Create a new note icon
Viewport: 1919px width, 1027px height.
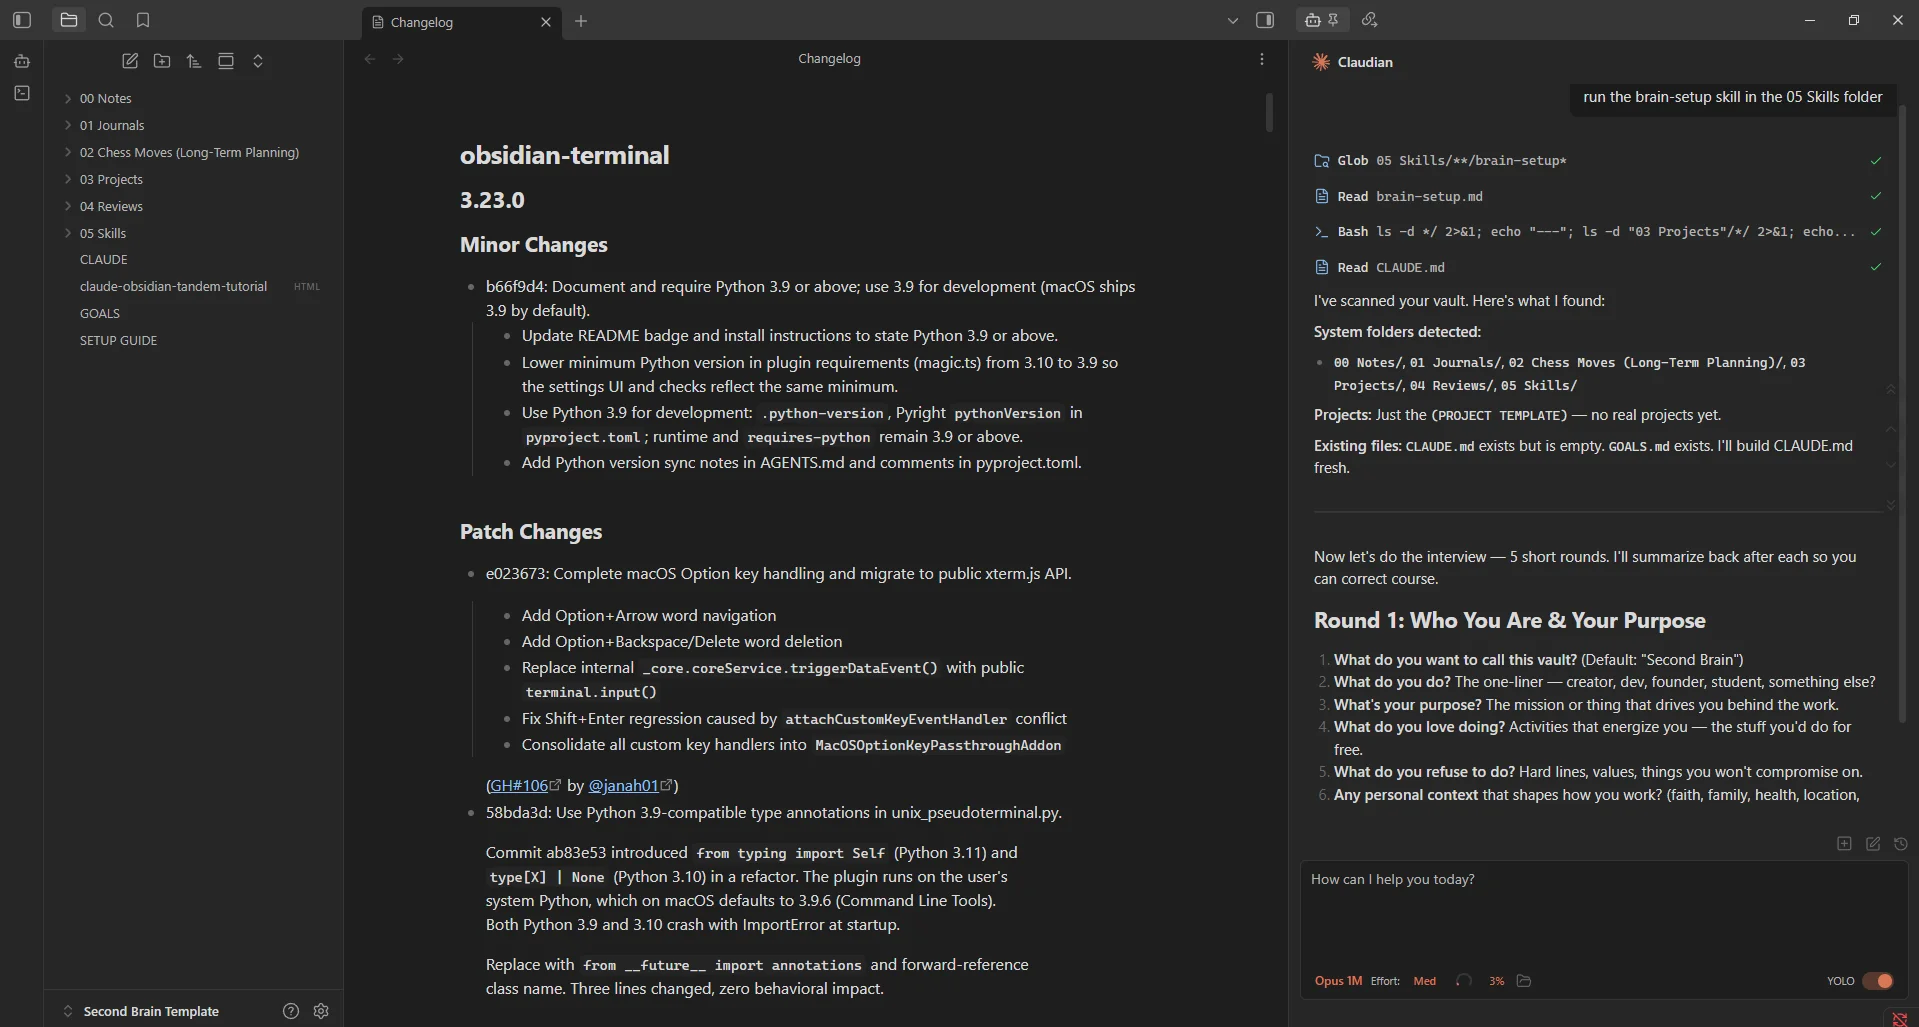tap(130, 61)
